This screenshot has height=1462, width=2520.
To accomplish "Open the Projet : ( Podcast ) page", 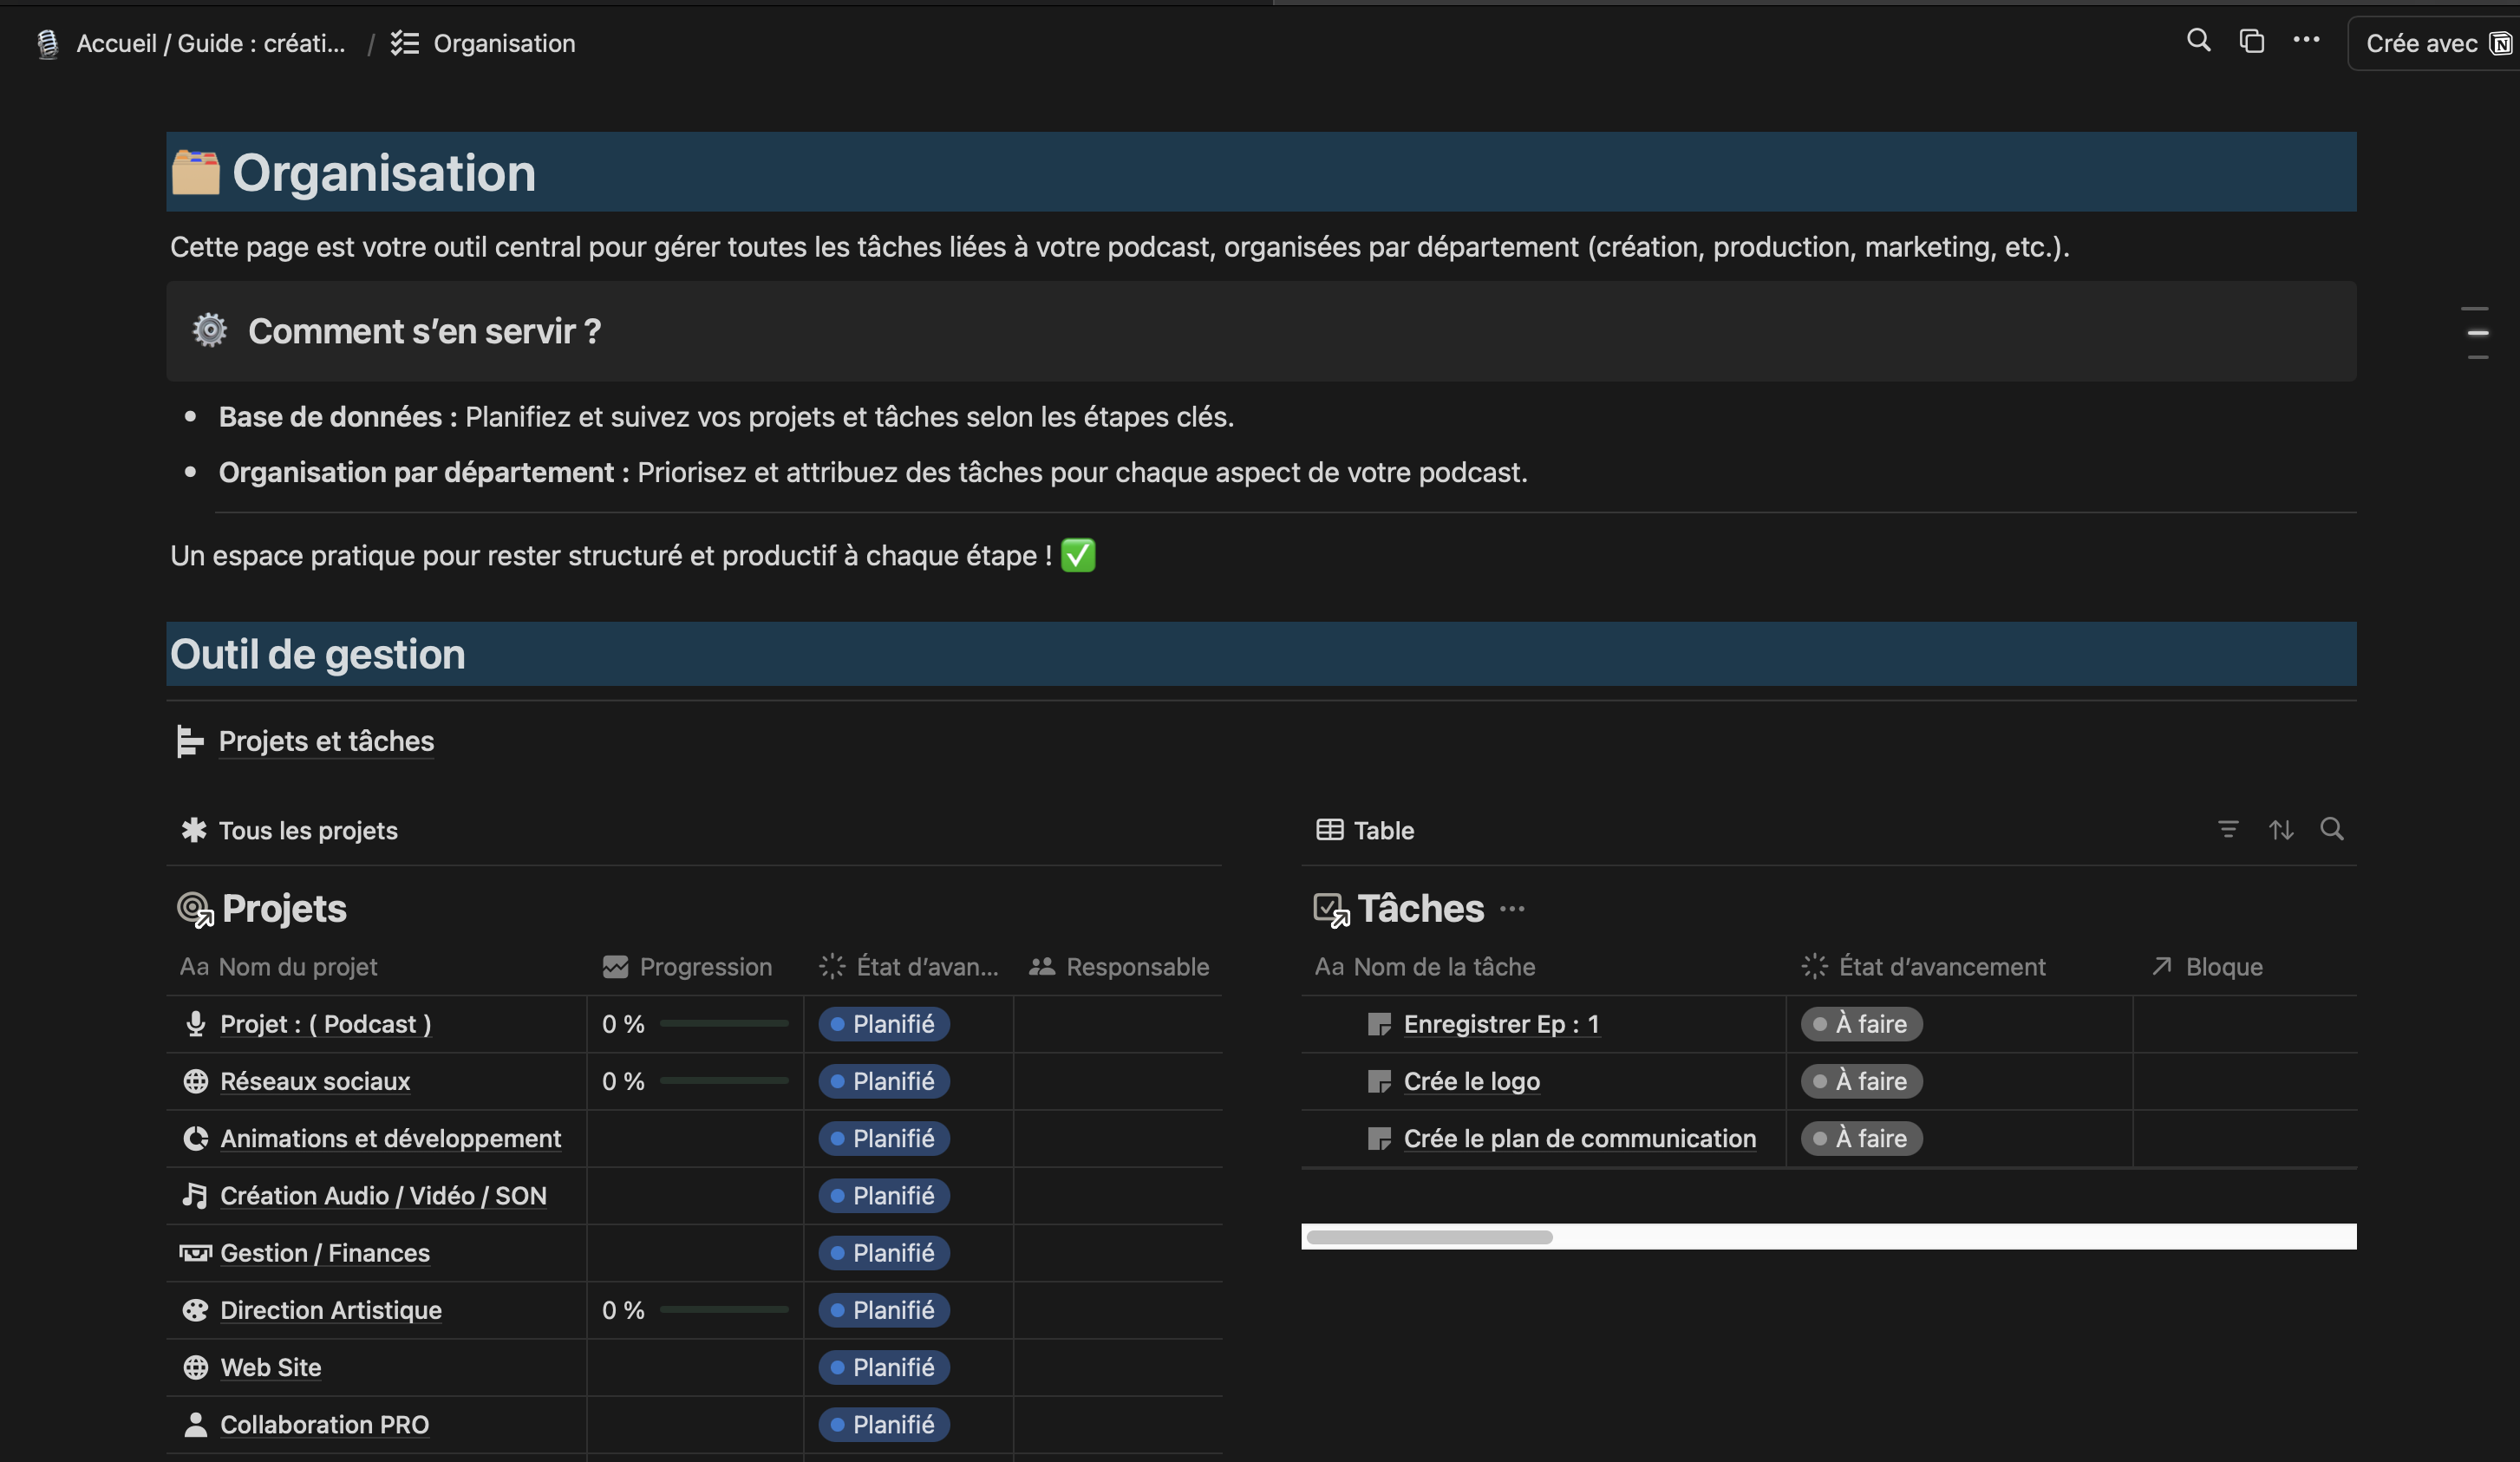I will point(325,1024).
